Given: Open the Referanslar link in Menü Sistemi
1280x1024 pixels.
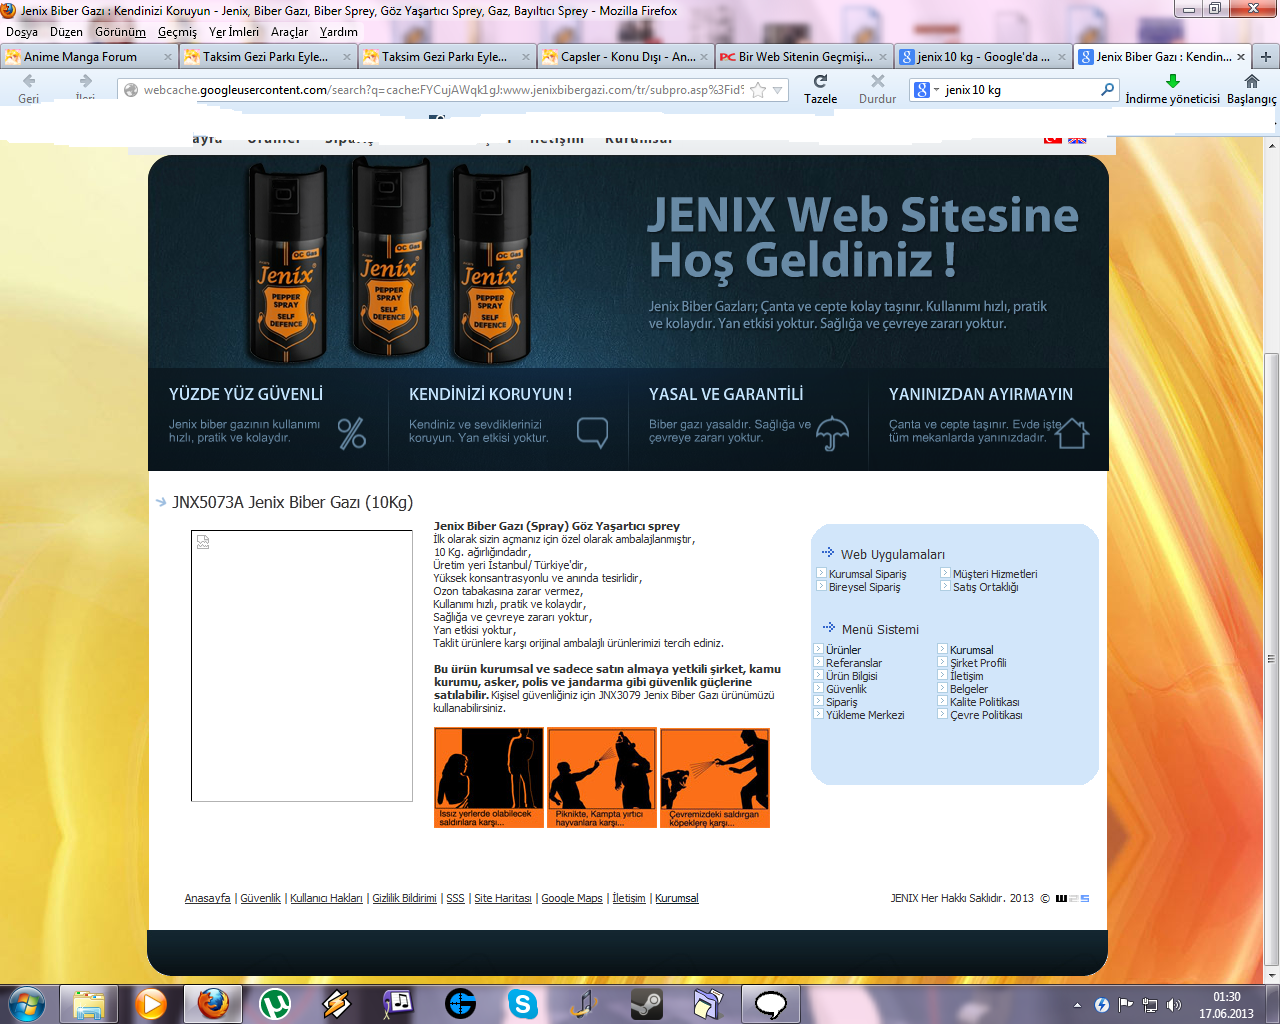Looking at the screenshot, I should tap(854, 663).
